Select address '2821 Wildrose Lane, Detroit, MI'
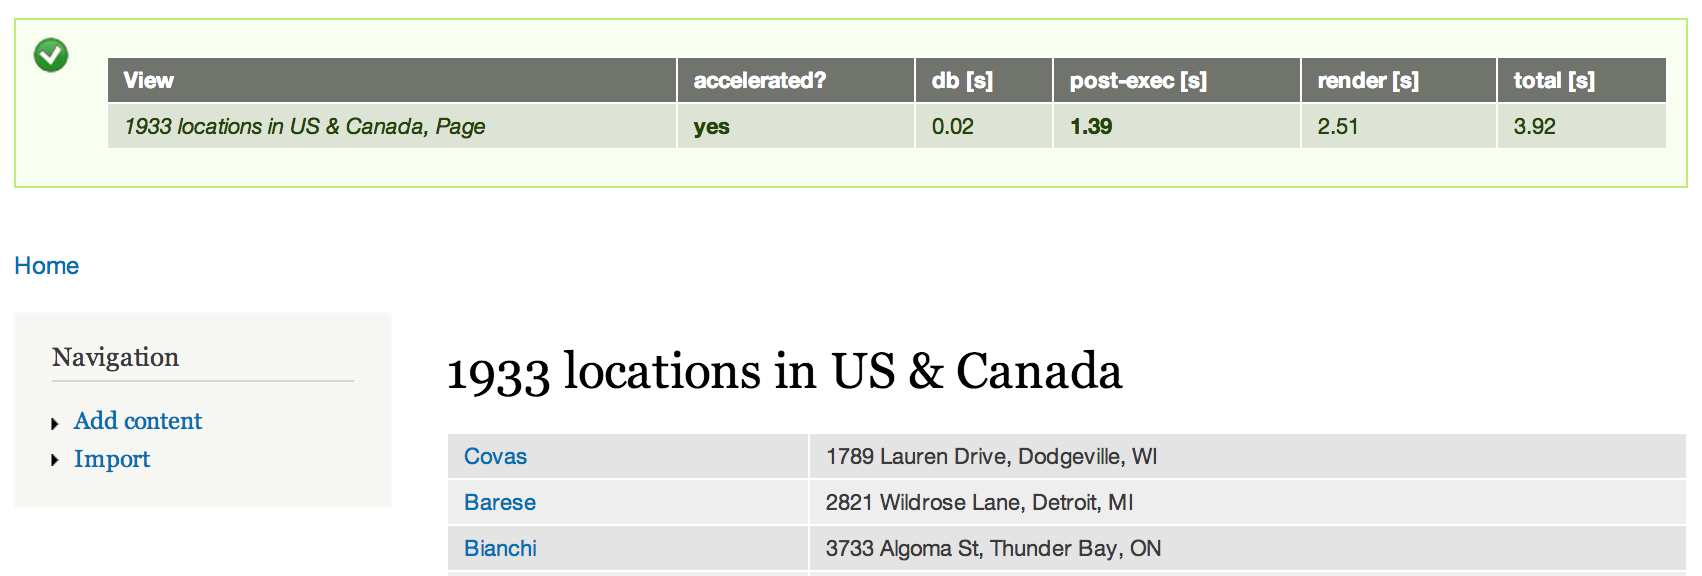Viewport: 1702px width, 576px height. [979, 503]
